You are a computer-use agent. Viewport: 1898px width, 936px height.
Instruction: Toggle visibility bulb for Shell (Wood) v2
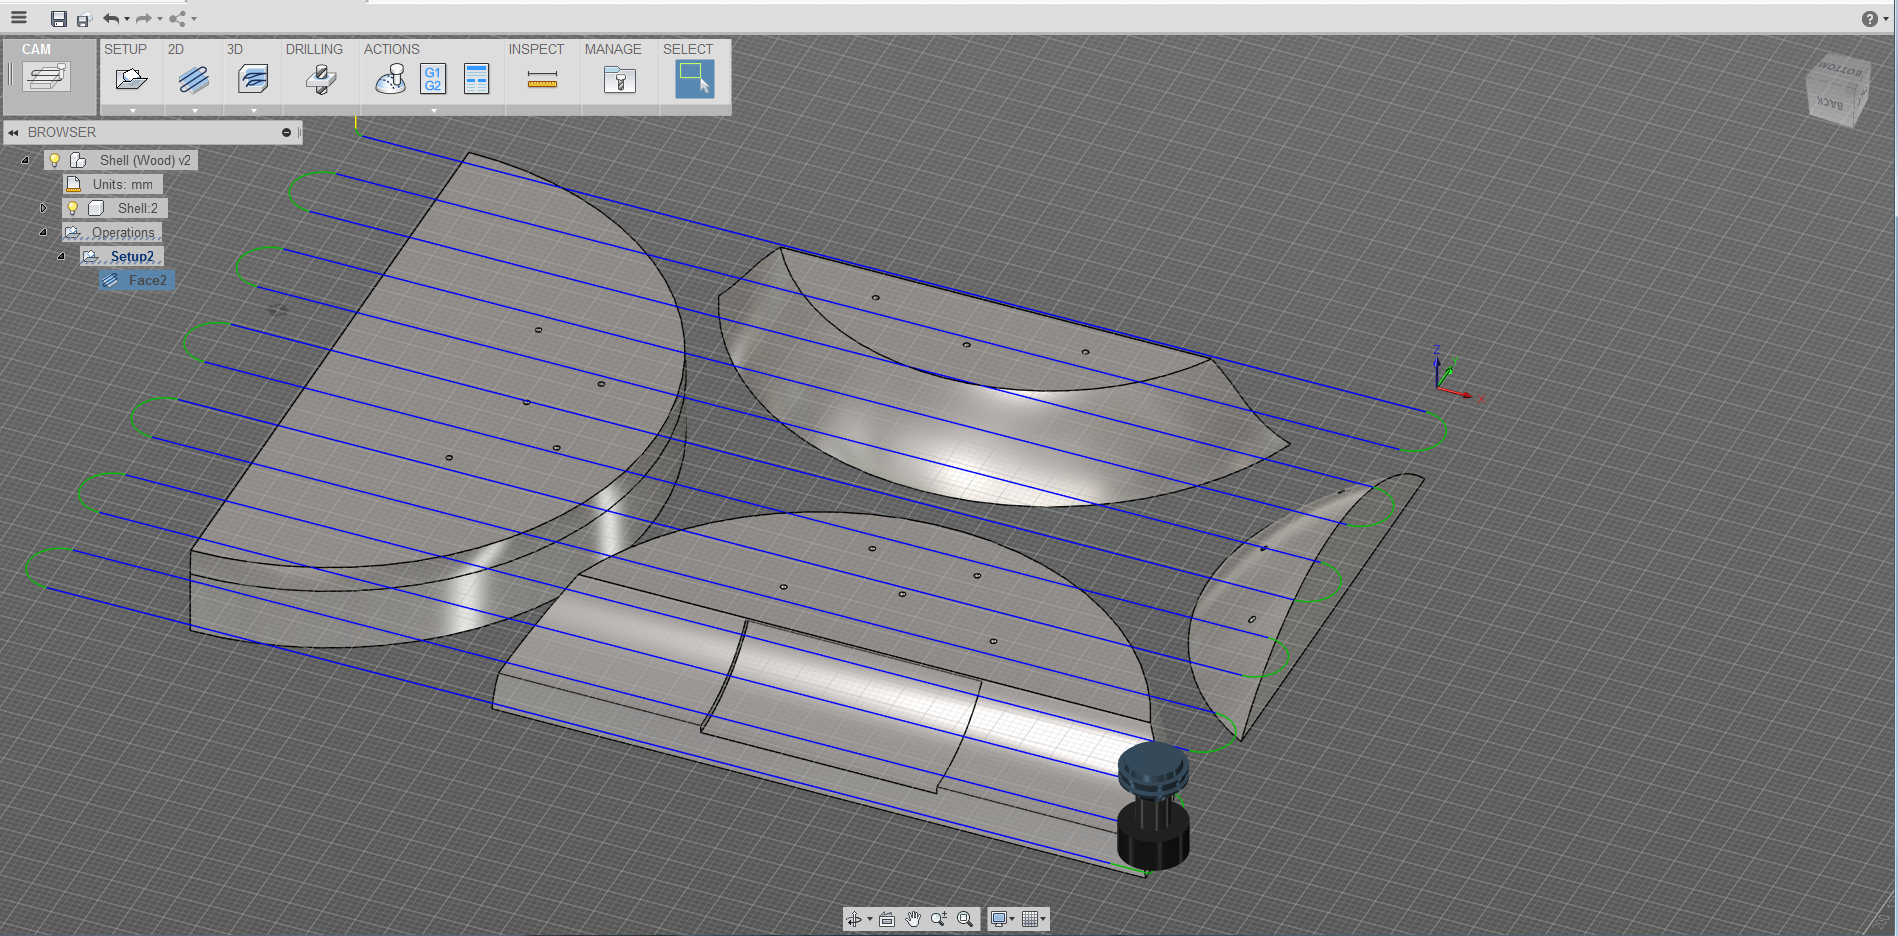click(55, 160)
